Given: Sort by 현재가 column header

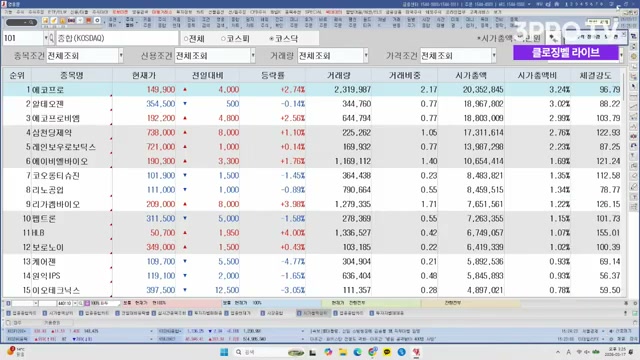Looking at the screenshot, I should (144, 76).
